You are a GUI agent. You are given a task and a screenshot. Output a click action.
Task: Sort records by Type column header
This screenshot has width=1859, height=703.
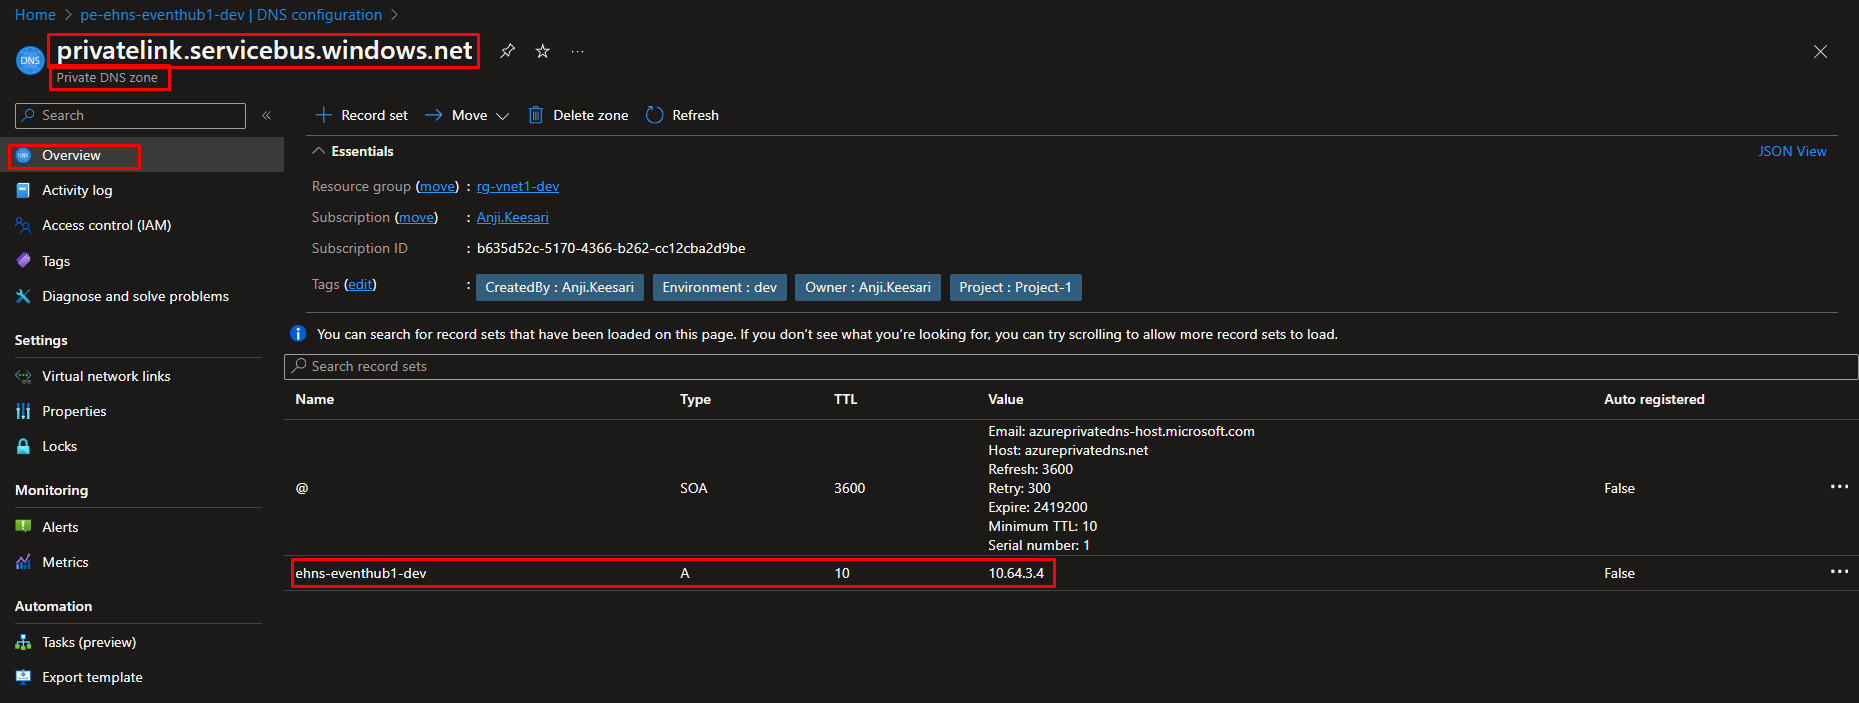pos(696,399)
